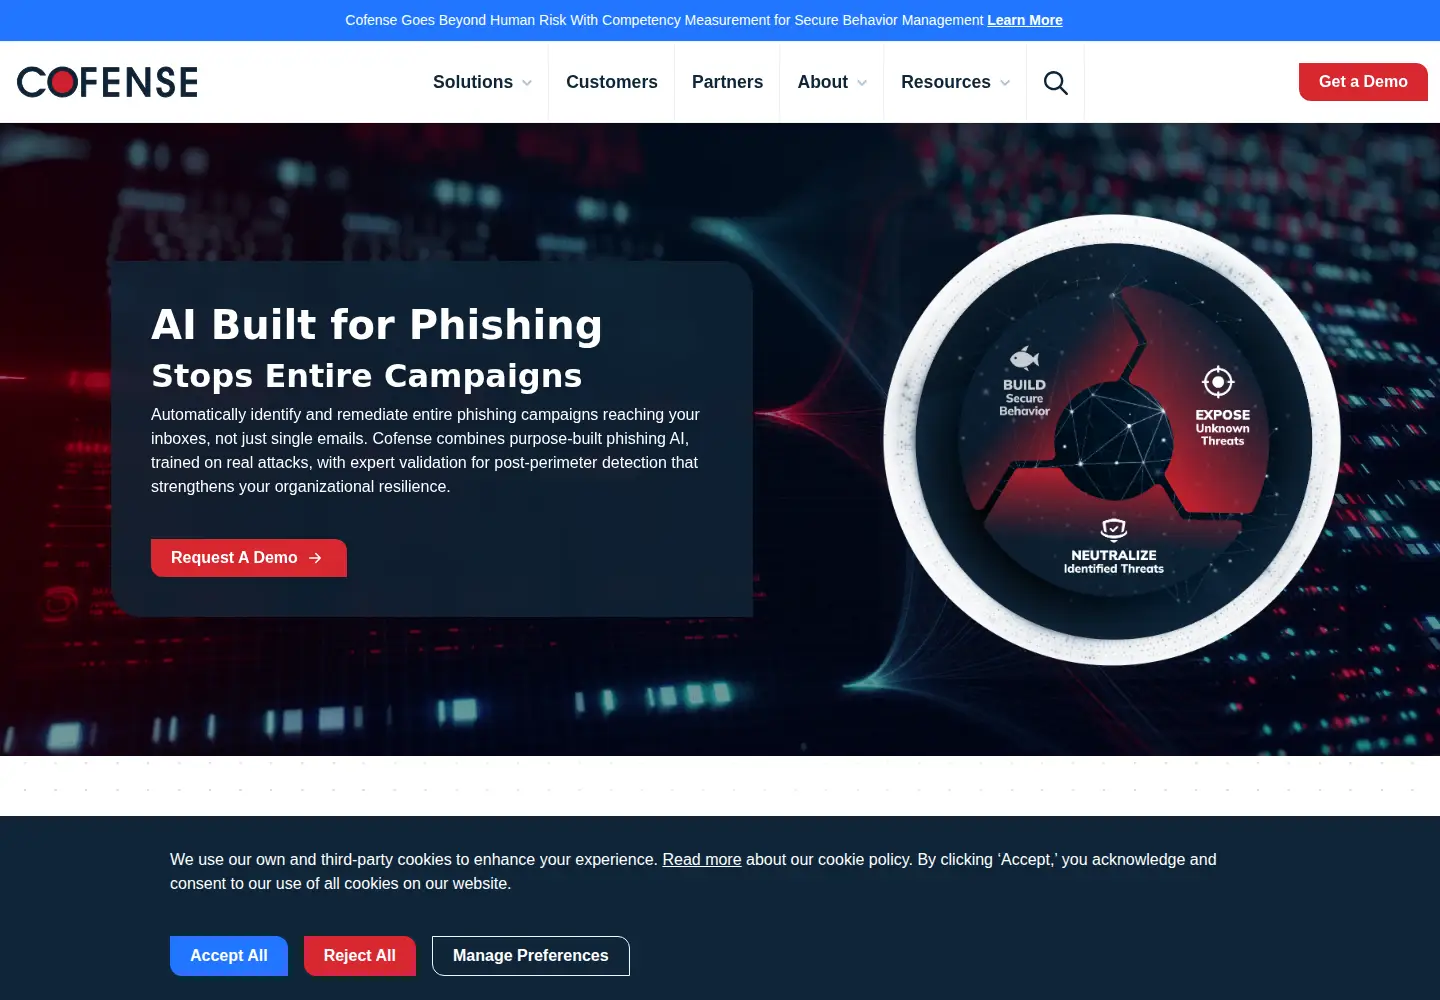Expand the About dropdown chevron
Viewport: 1440px width, 1000px height.
coord(862,83)
